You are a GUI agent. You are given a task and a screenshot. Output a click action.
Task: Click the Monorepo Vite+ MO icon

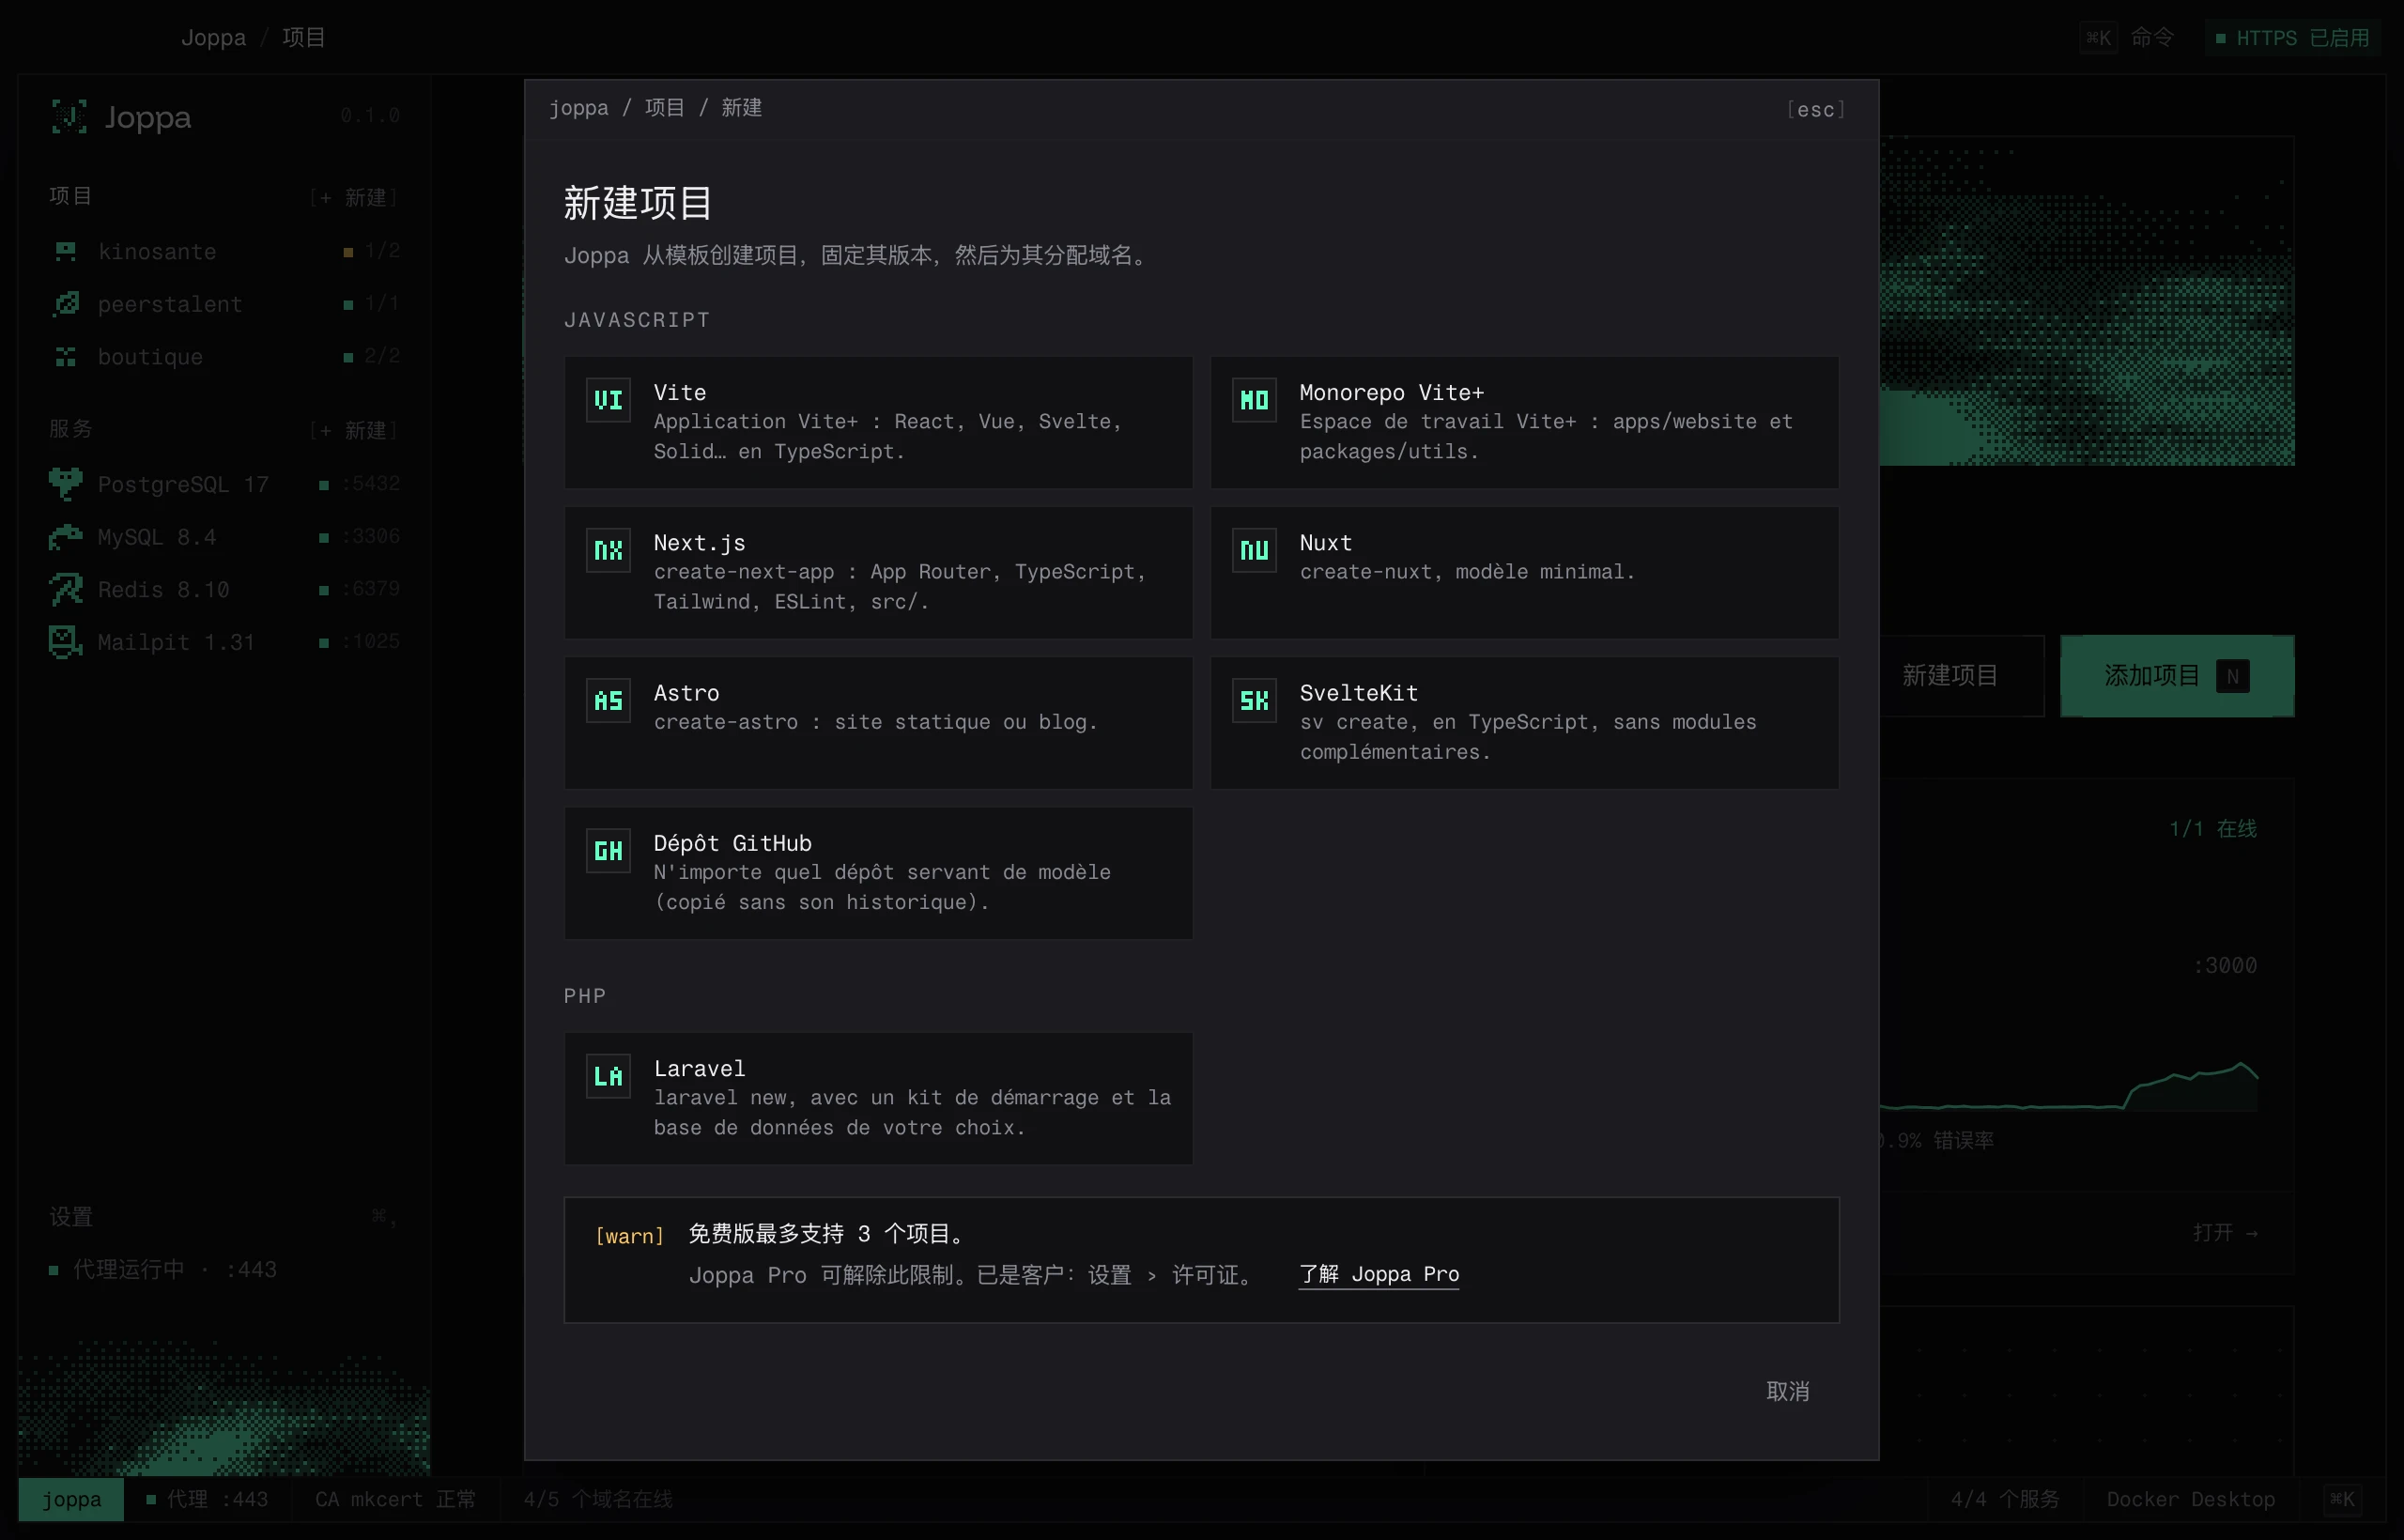click(1254, 400)
